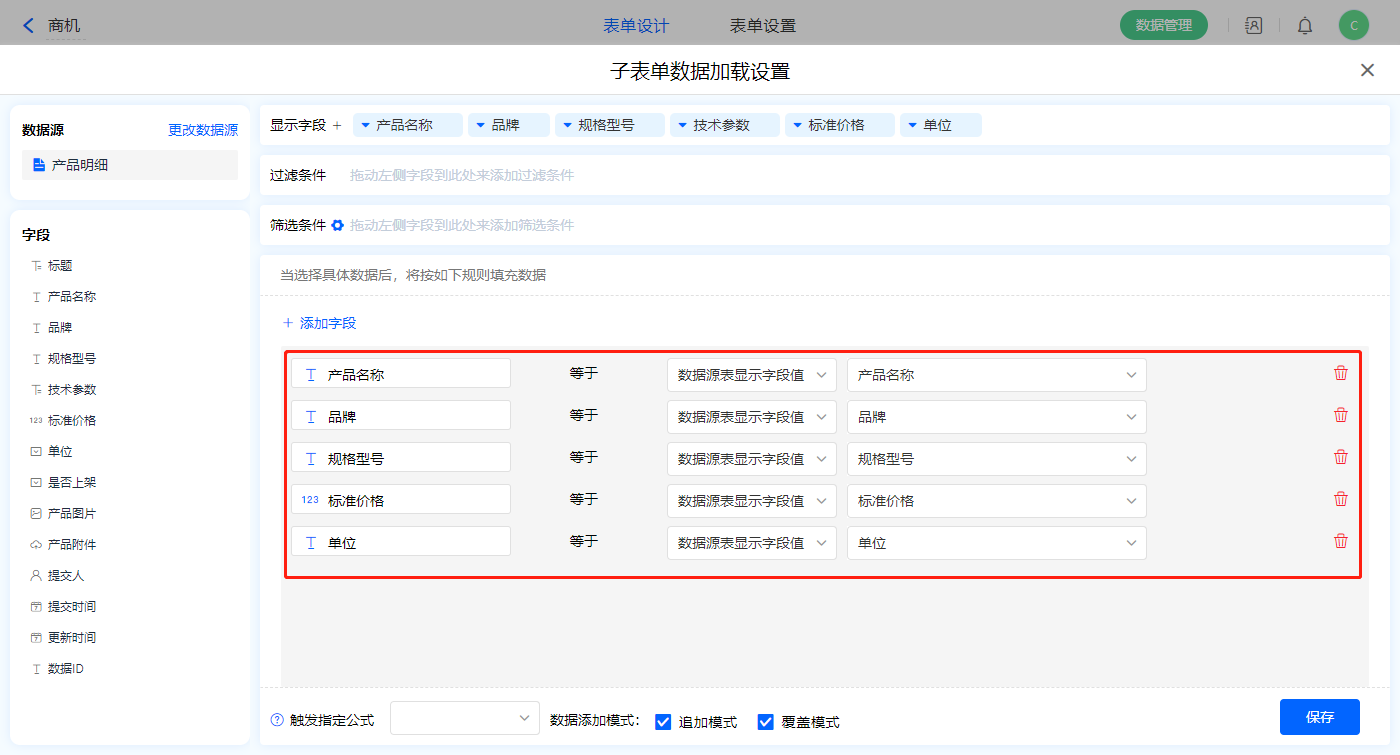Open the 标准价格 value dropdown on the right
1400x755 pixels.
click(x=996, y=501)
